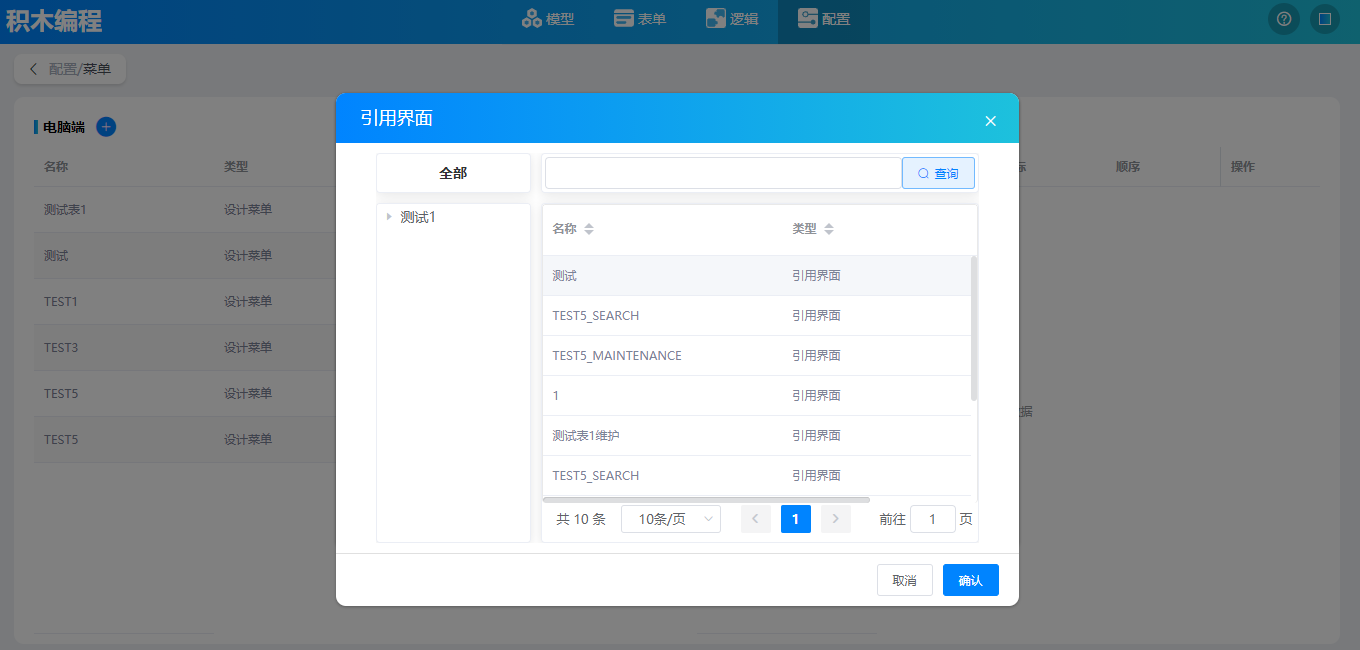This screenshot has height=650, width=1360.
Task: Click the help question mark icon
Action: 1284,19
